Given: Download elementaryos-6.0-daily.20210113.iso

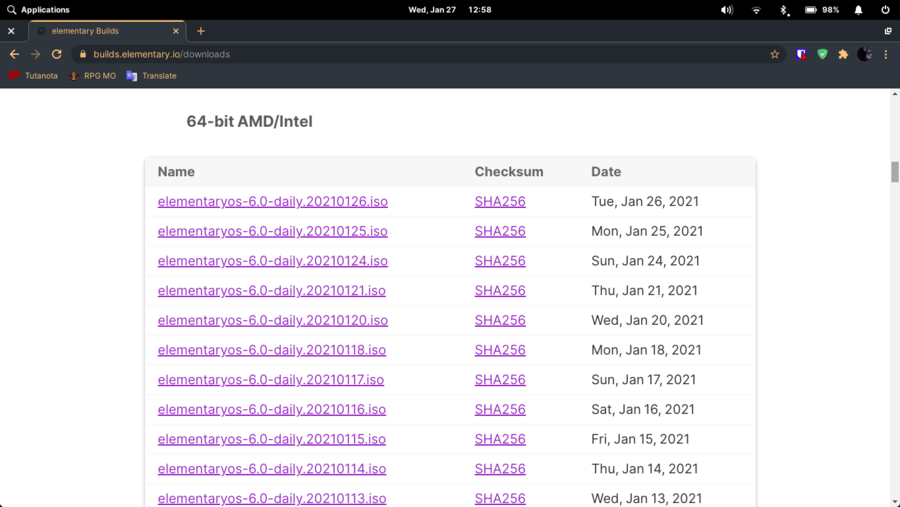Looking at the screenshot, I should [x=272, y=498].
